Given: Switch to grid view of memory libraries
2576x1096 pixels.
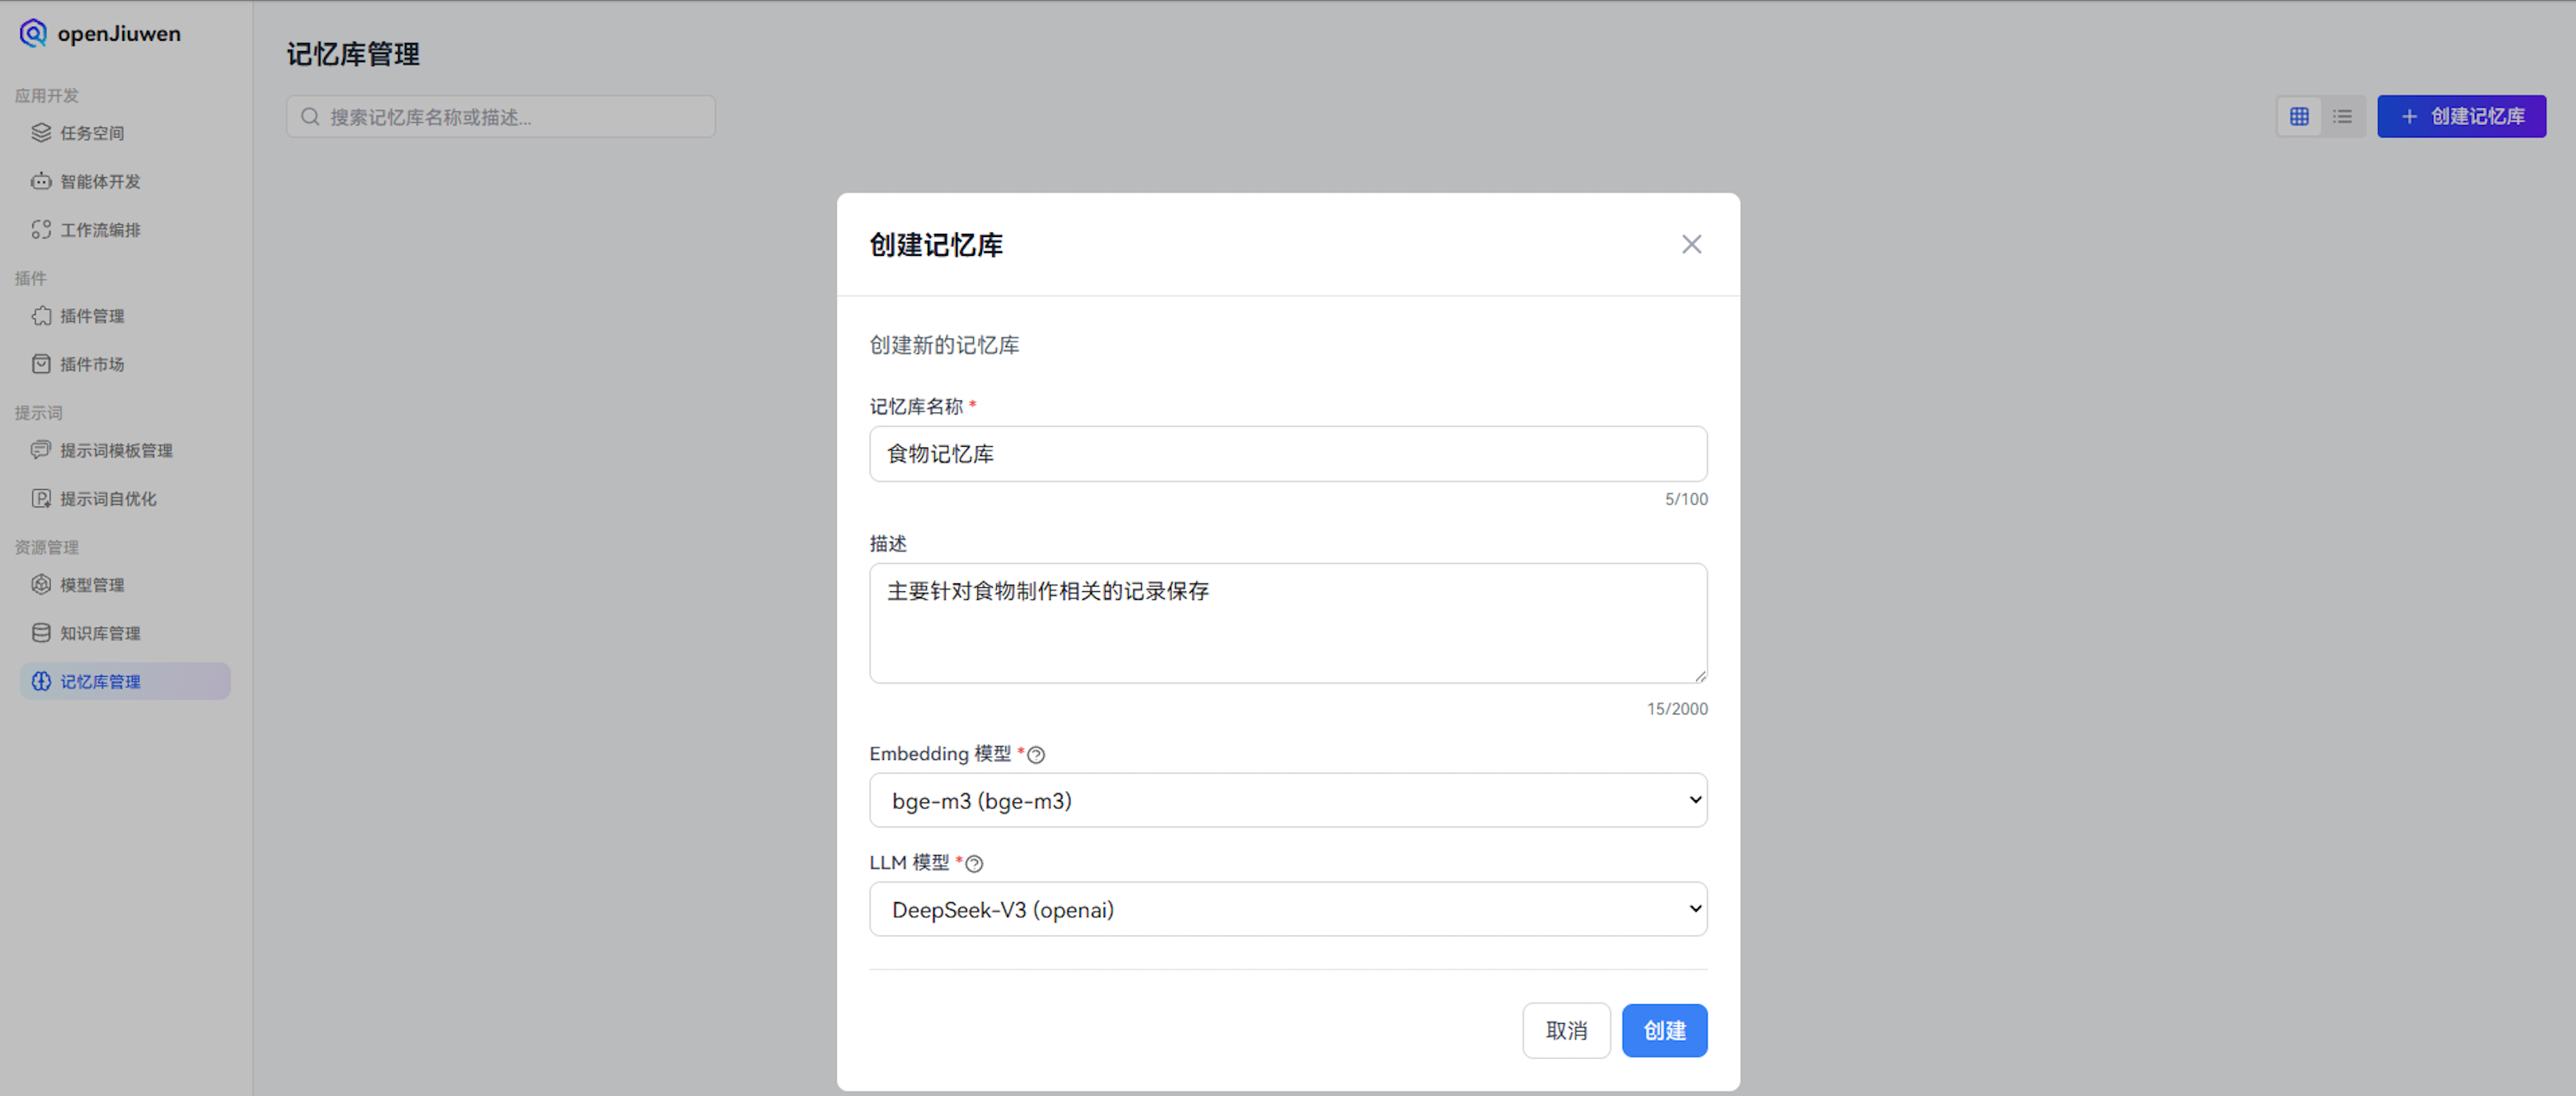Looking at the screenshot, I should click(x=2299, y=116).
